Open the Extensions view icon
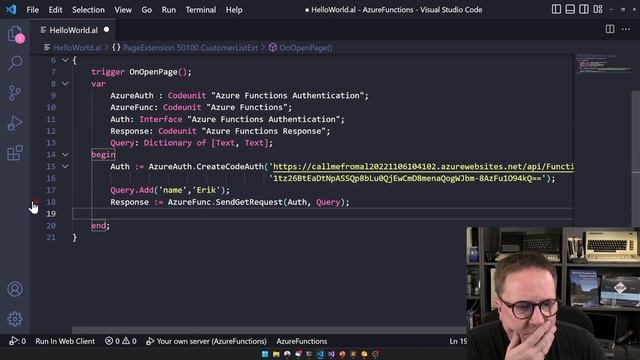The image size is (640, 360). point(15,153)
